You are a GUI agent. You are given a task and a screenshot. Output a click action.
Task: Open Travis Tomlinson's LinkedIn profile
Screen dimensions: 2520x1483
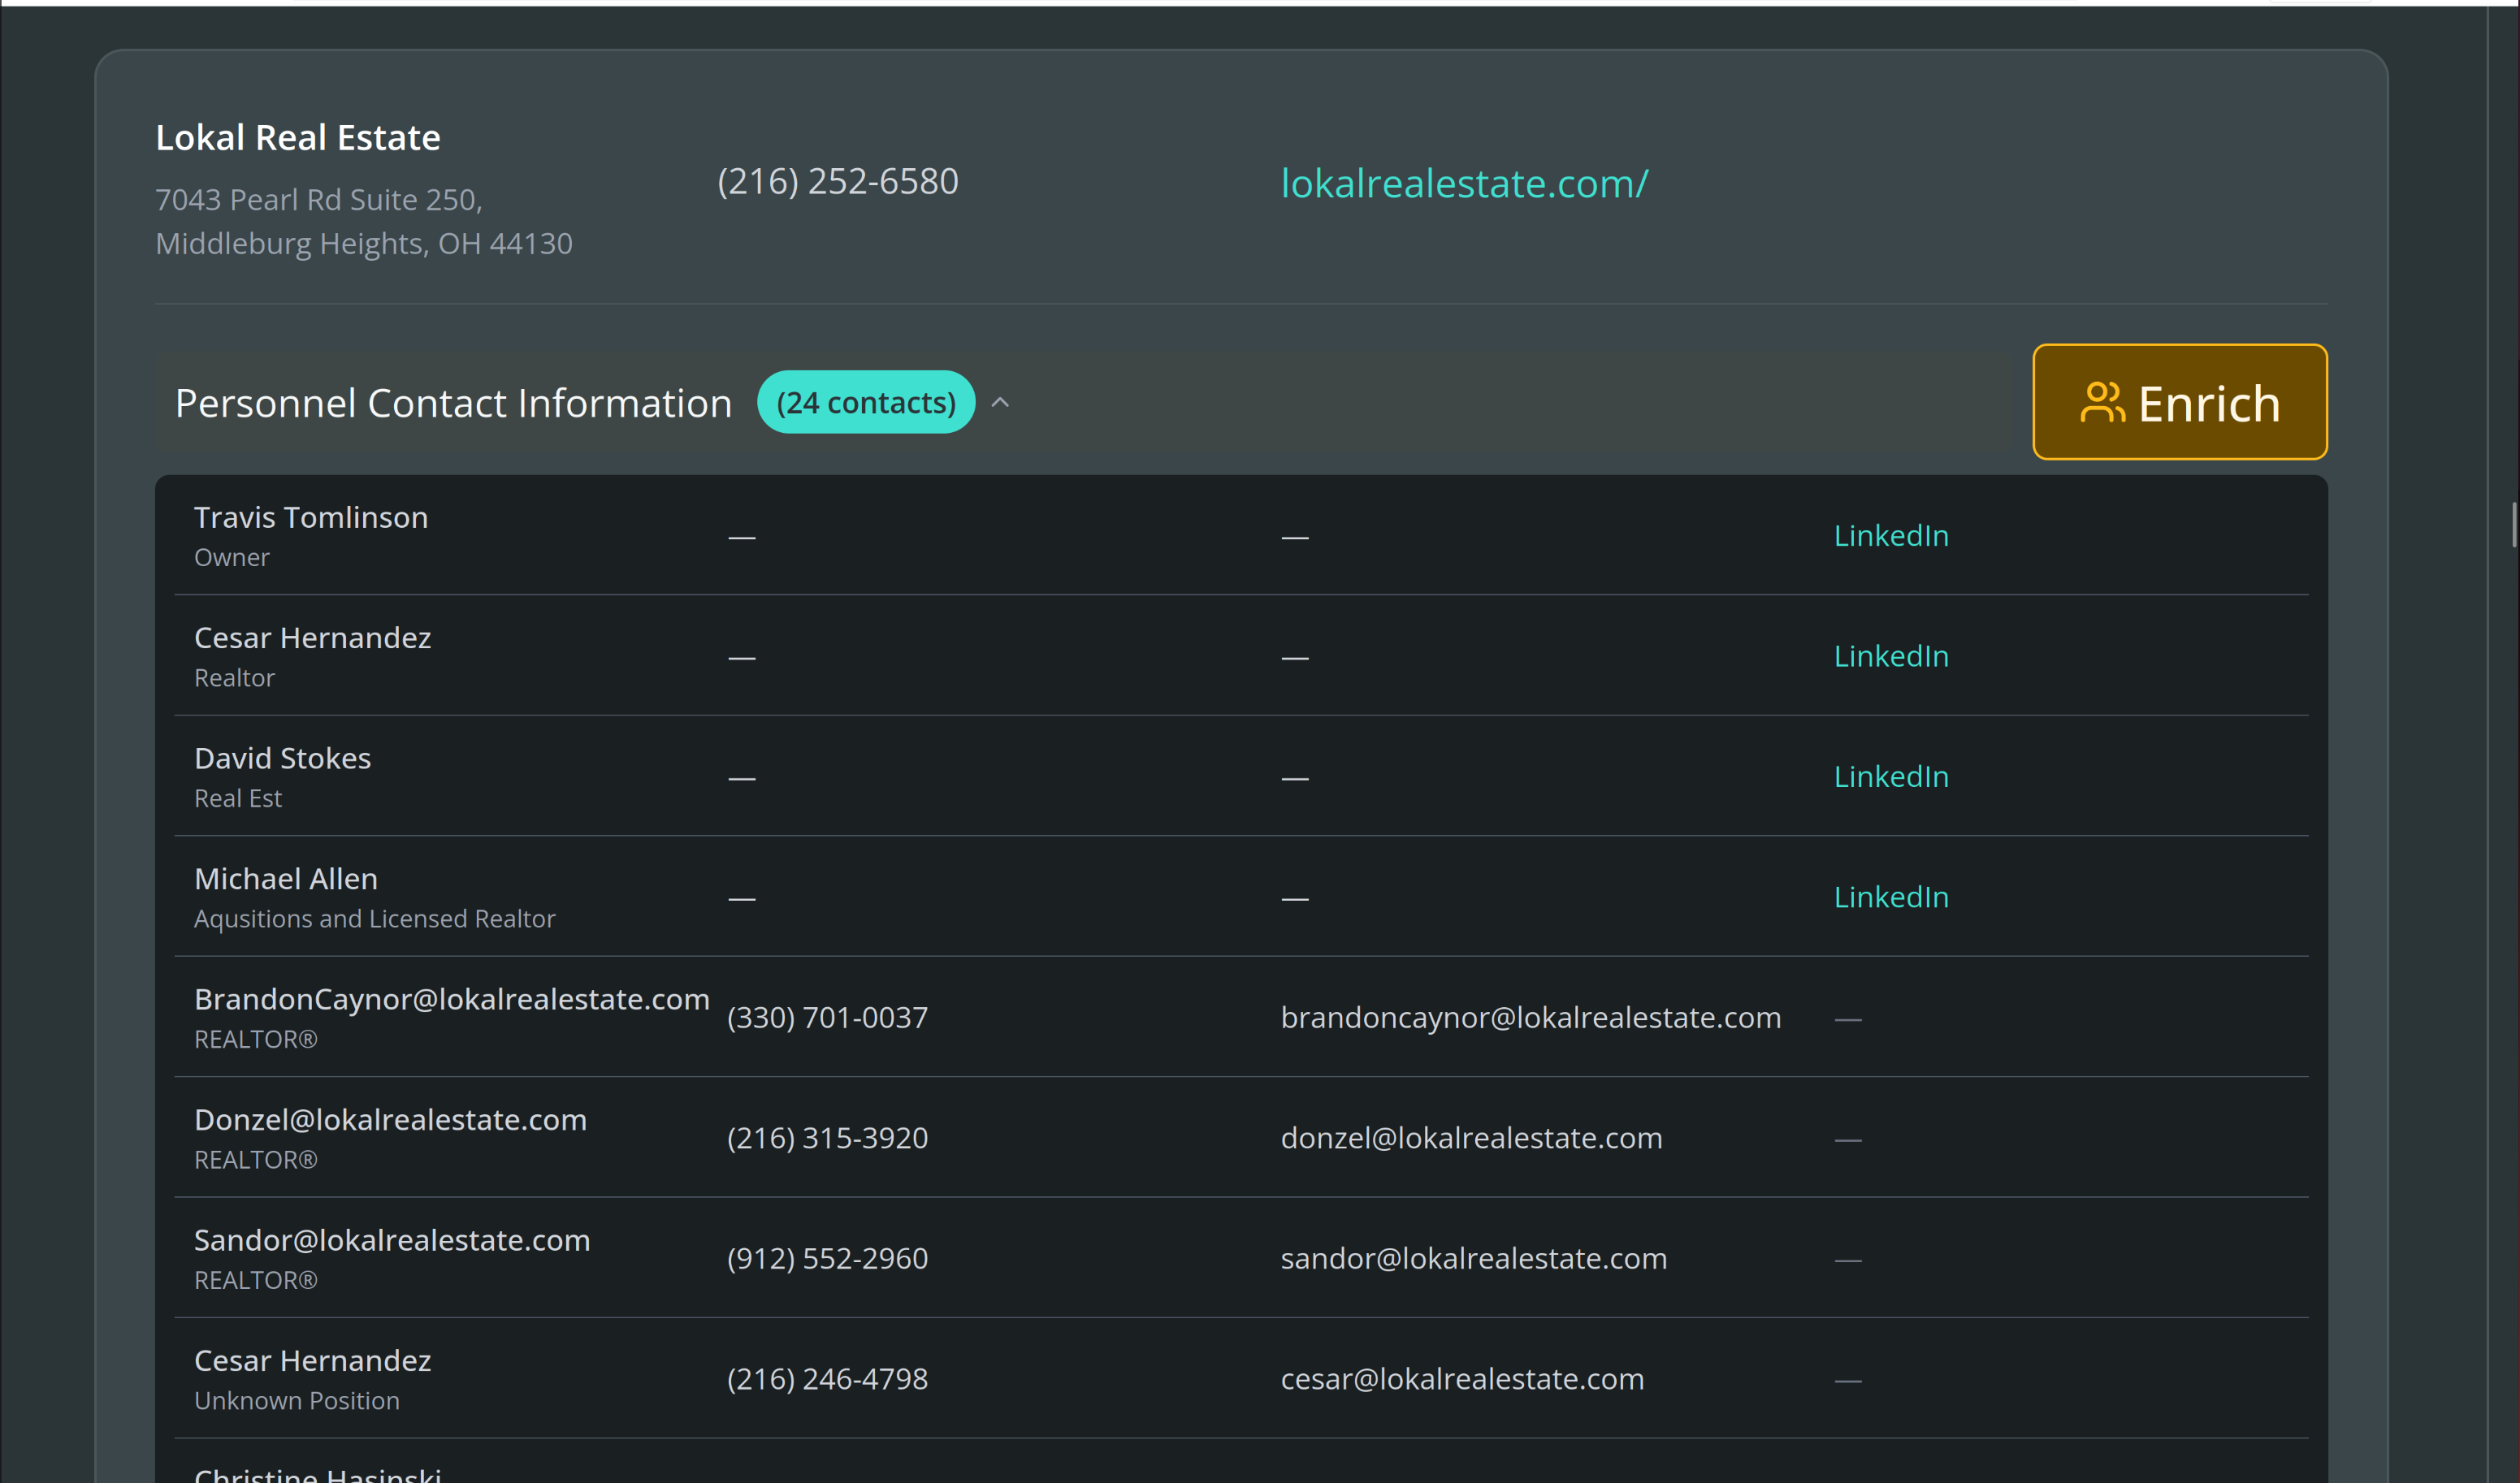pyautogui.click(x=1890, y=535)
